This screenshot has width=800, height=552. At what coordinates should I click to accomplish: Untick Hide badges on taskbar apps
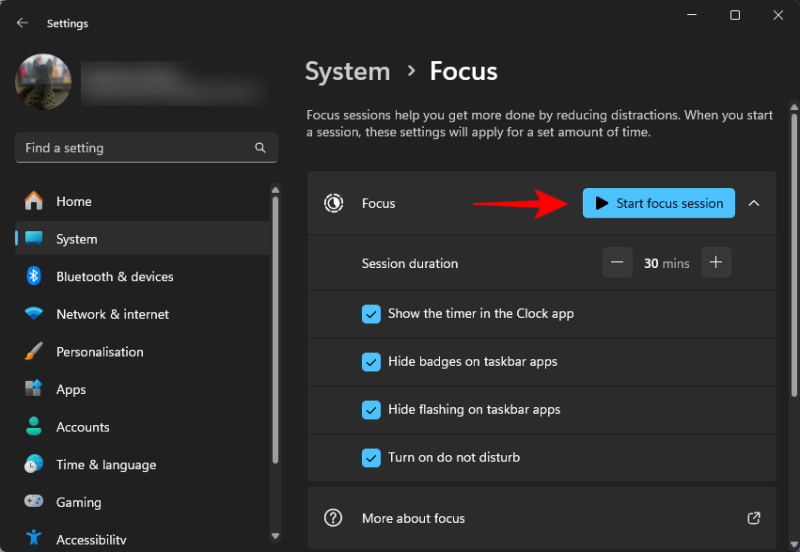(x=371, y=362)
